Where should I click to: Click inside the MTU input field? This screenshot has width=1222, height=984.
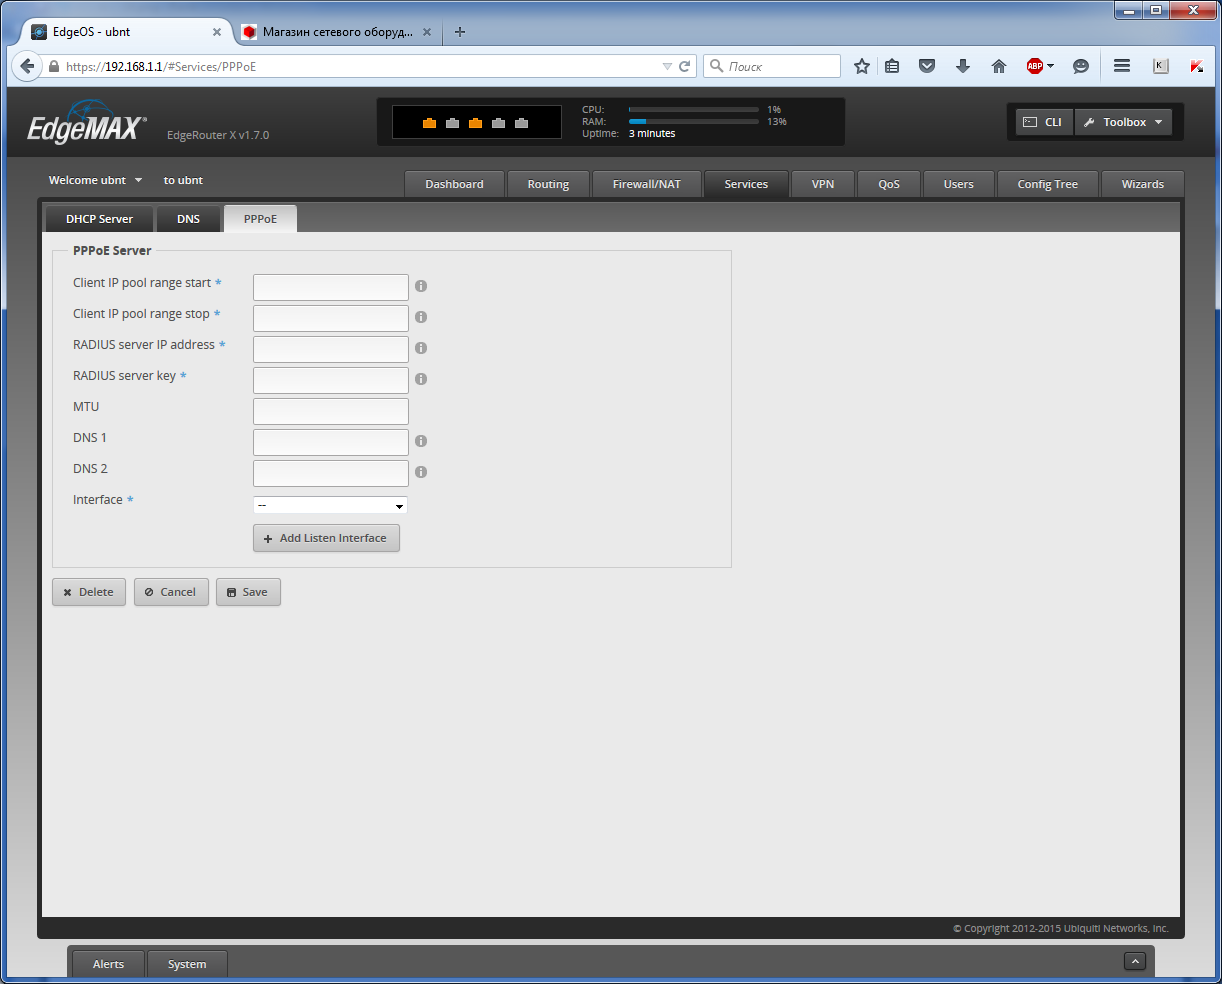[330, 410]
